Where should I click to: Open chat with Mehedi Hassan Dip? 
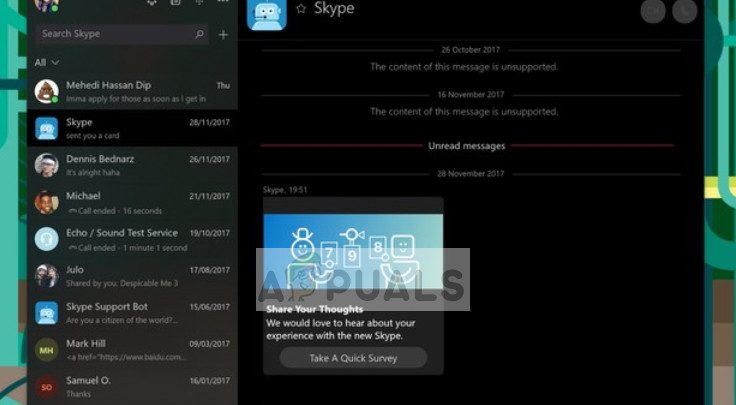click(x=132, y=91)
